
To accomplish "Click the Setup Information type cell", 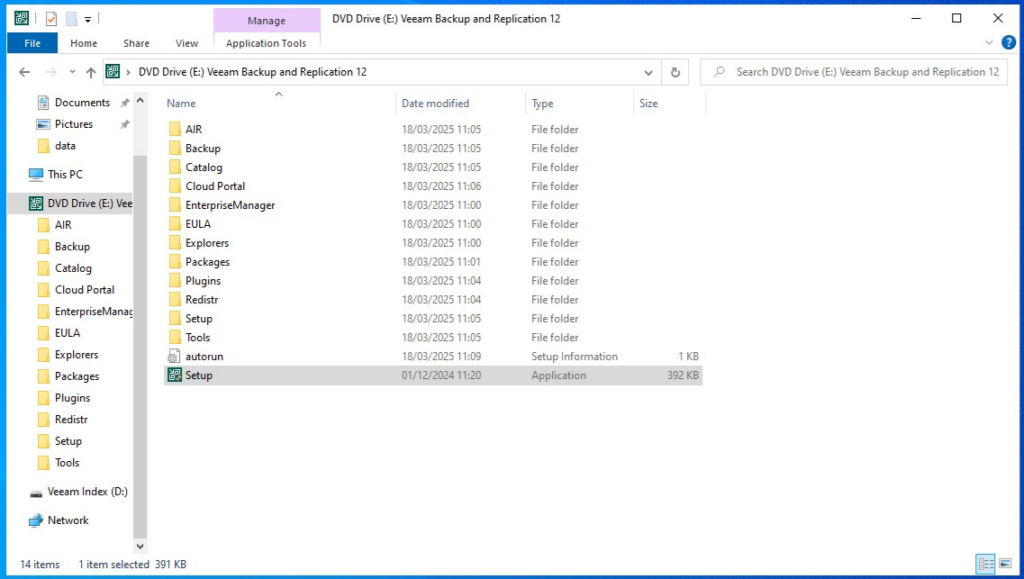I will (x=574, y=356).
